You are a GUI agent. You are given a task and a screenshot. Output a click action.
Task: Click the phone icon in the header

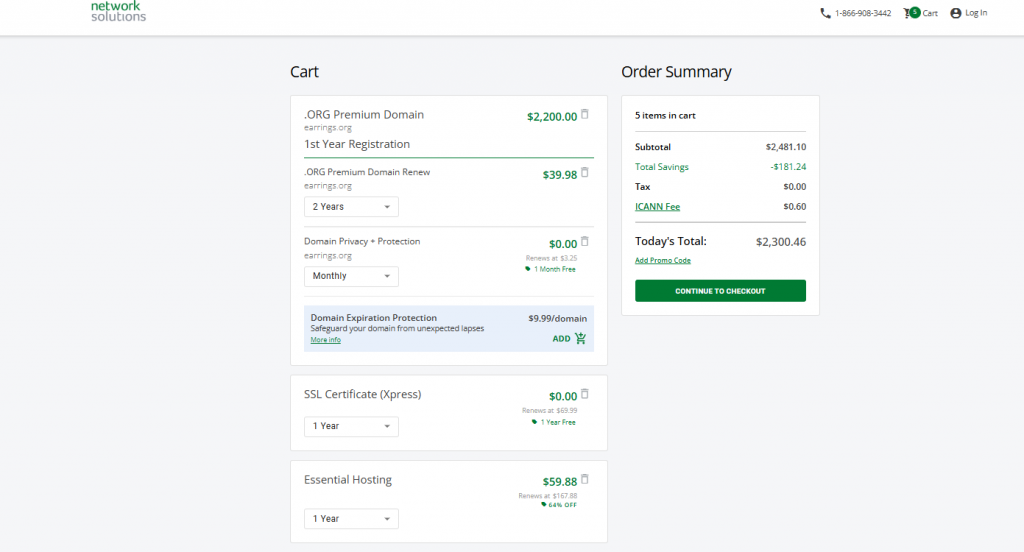point(825,13)
